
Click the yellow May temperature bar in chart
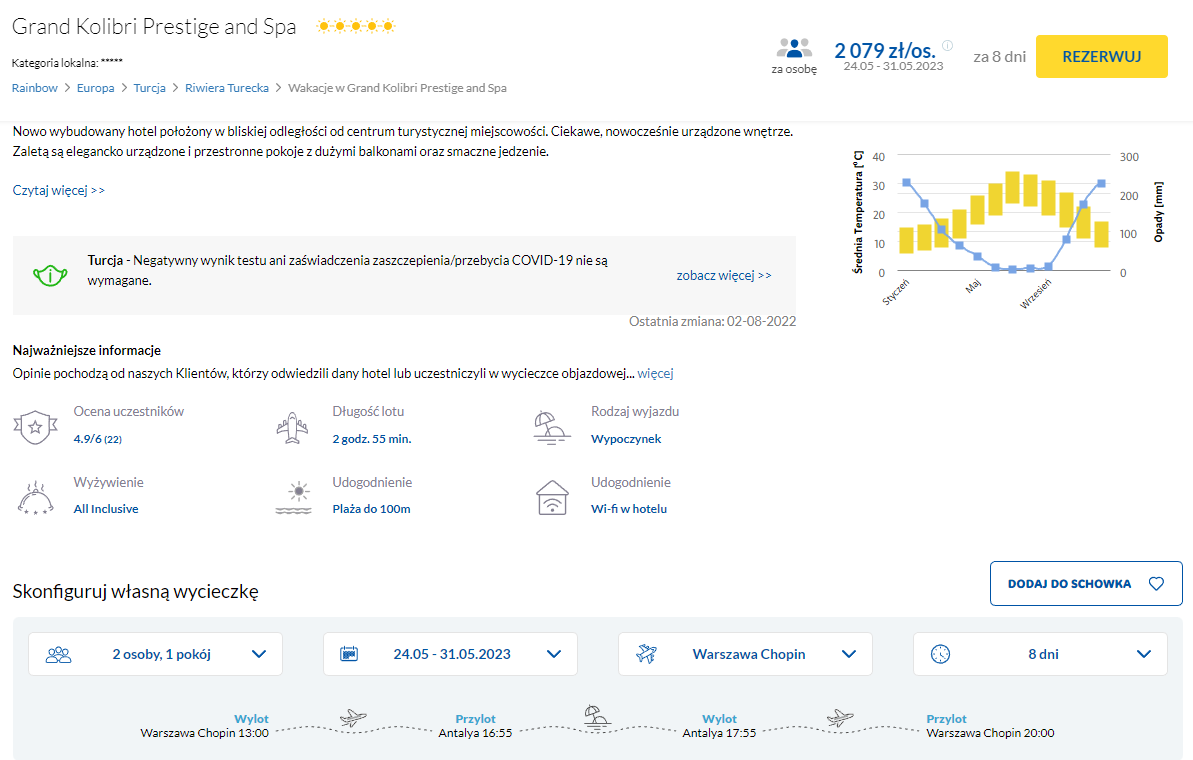977,210
